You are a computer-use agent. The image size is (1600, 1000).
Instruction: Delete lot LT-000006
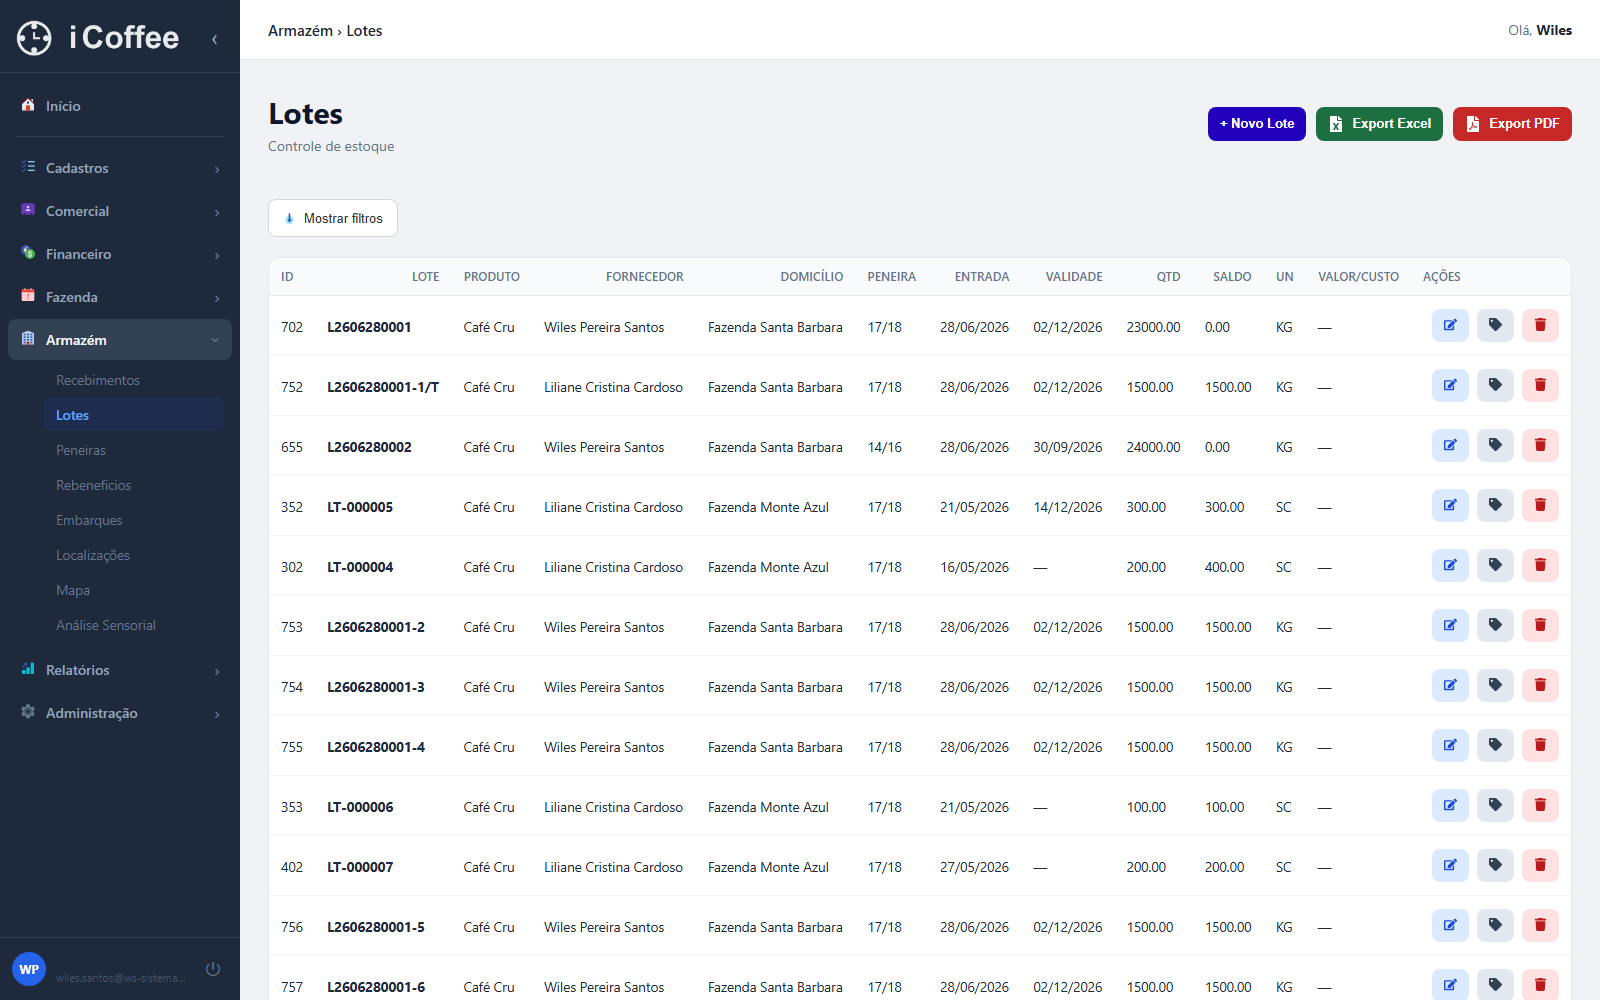tap(1540, 805)
